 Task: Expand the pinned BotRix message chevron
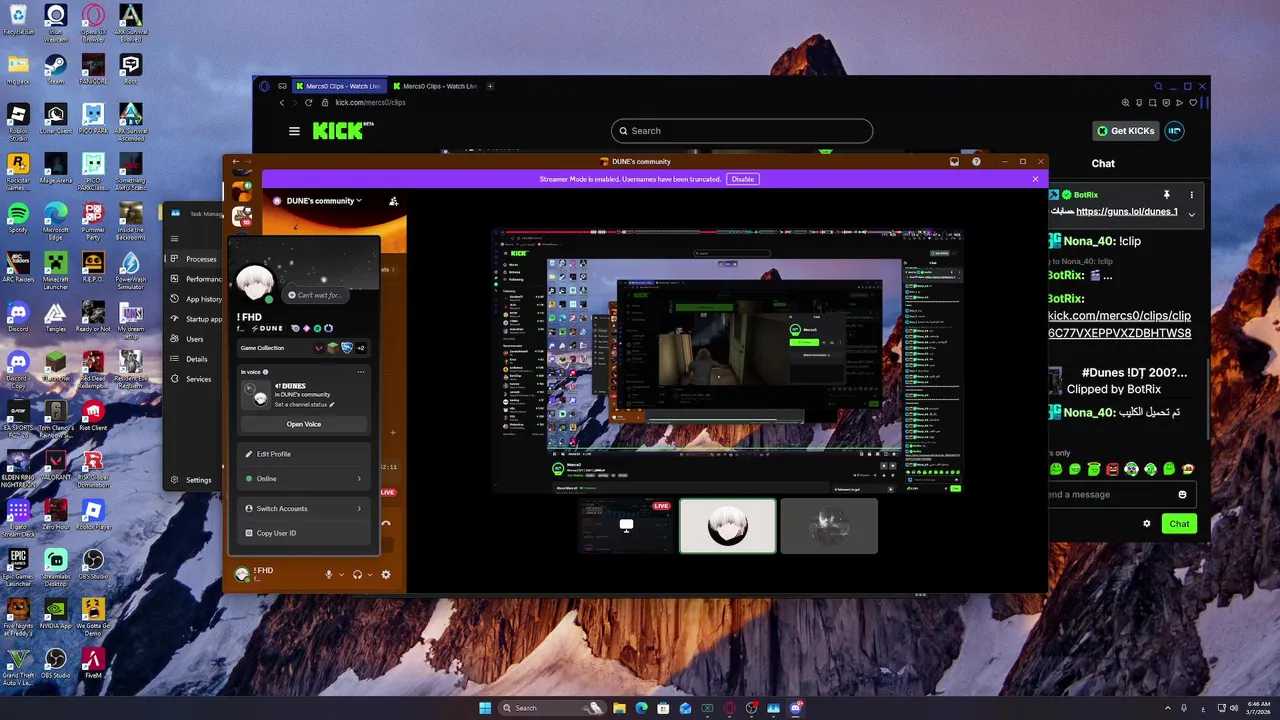[1191, 214]
